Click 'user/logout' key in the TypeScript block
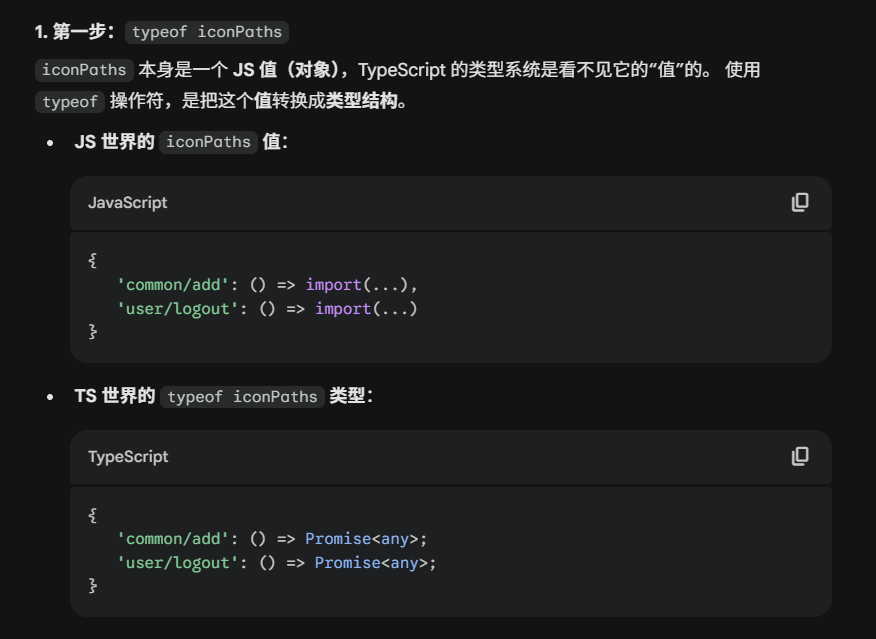 (178, 563)
